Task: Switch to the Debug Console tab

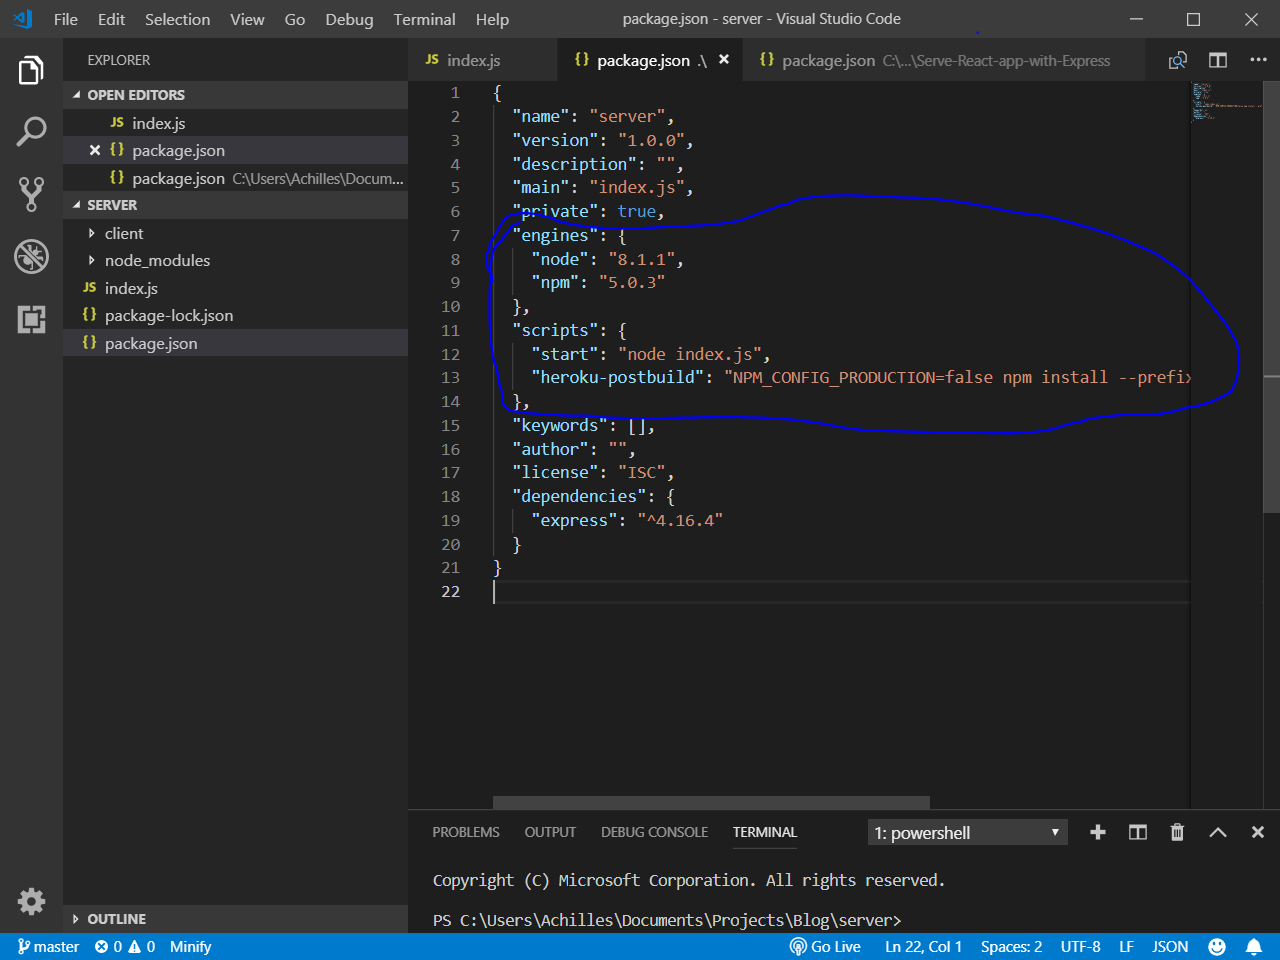Action: 654,832
